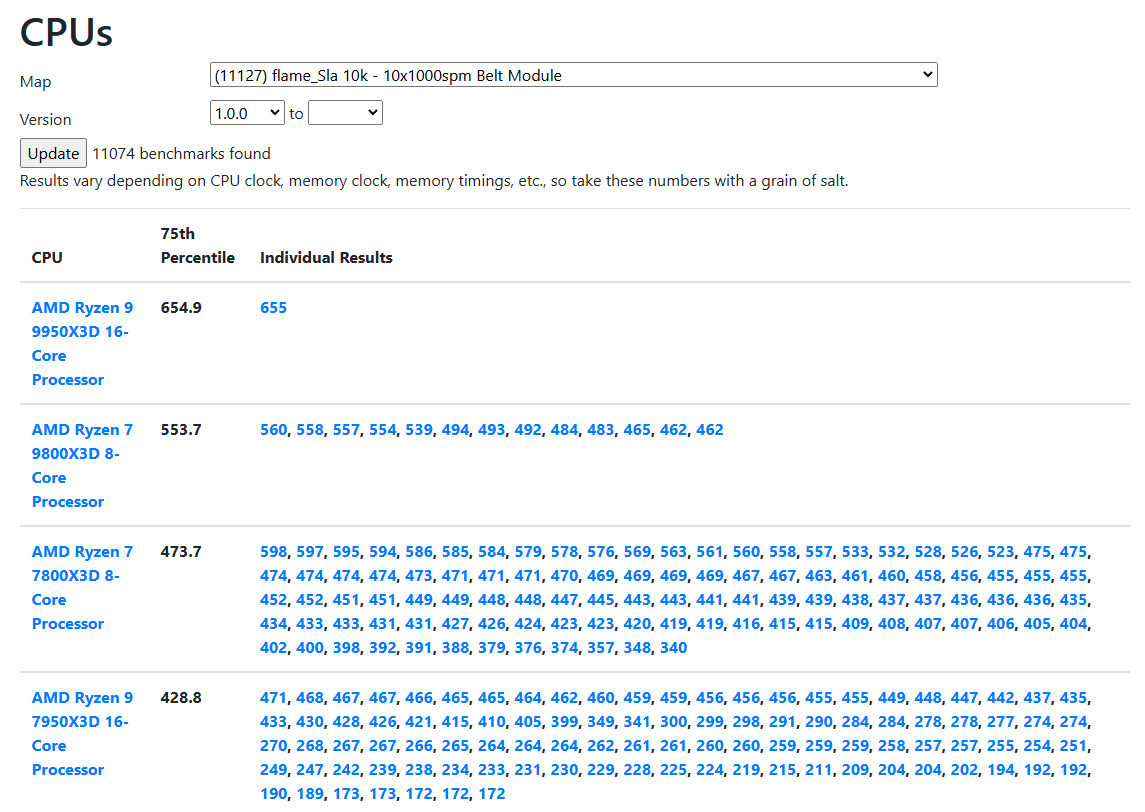The image size is (1145, 812).
Task: Open the 9800X3D result 465
Action: click(637, 429)
